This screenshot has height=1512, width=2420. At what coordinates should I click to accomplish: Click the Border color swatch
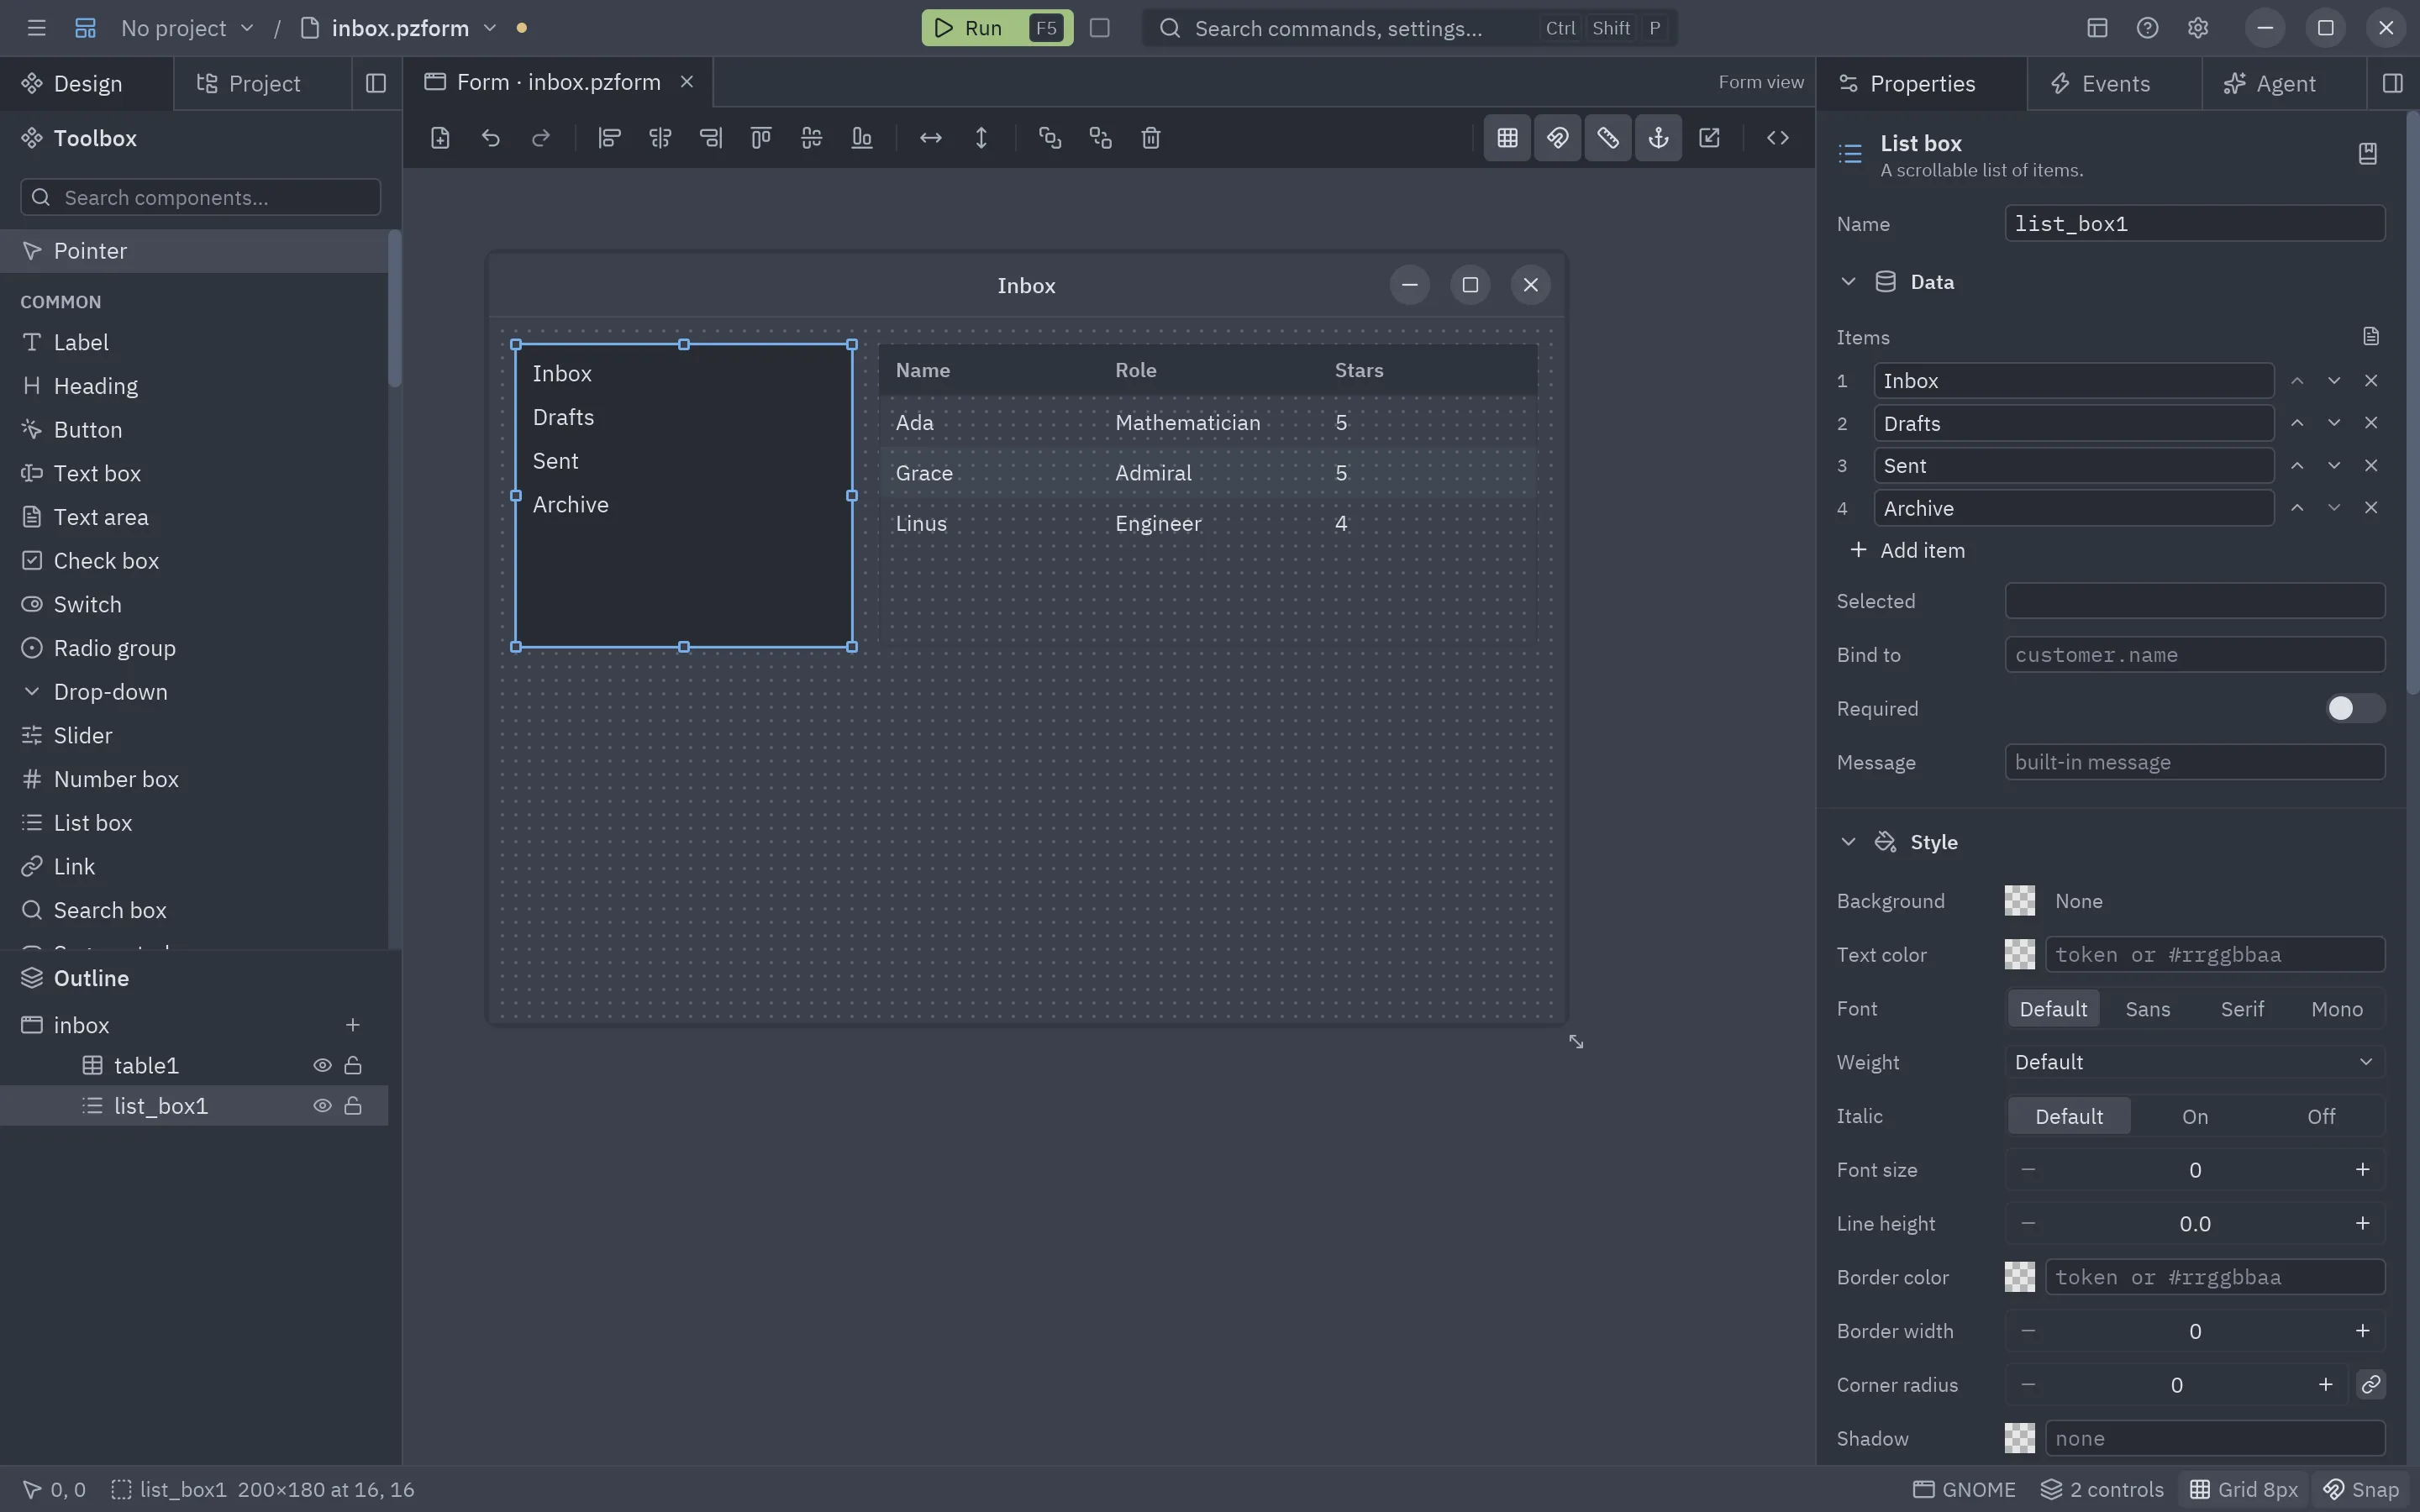(2019, 1277)
